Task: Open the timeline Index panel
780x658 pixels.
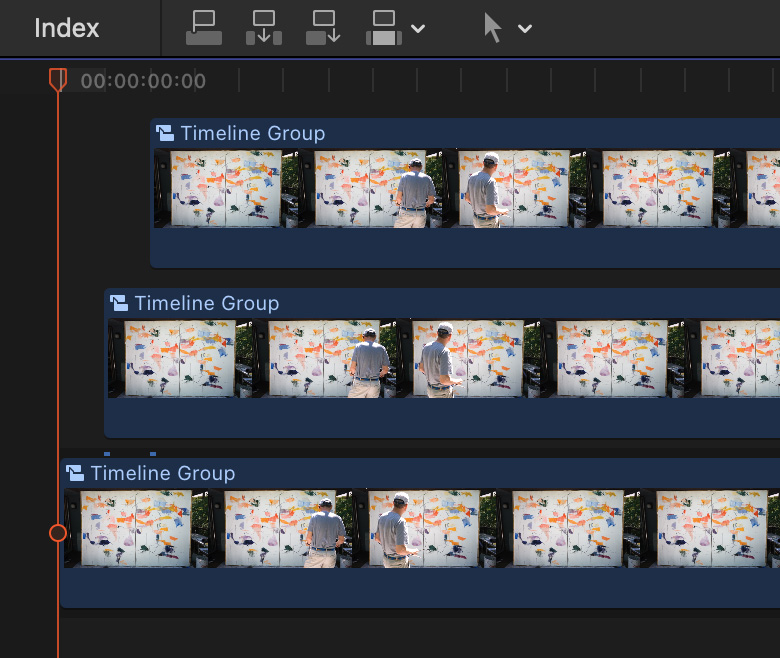Action: (67, 28)
